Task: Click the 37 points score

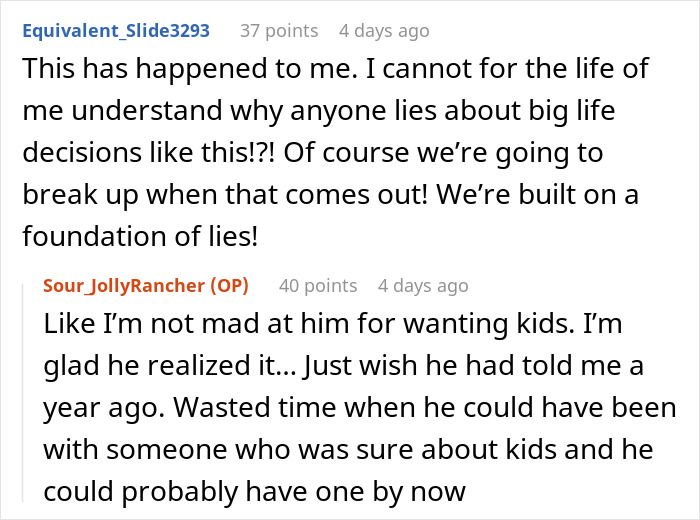Action: pos(278,30)
